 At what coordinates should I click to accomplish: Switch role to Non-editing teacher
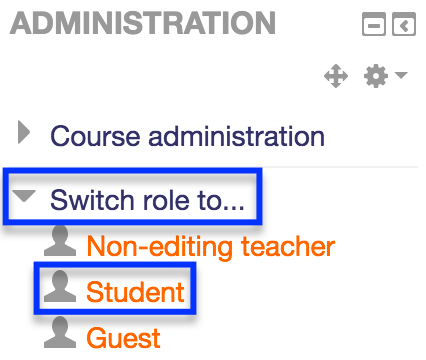pos(211,246)
